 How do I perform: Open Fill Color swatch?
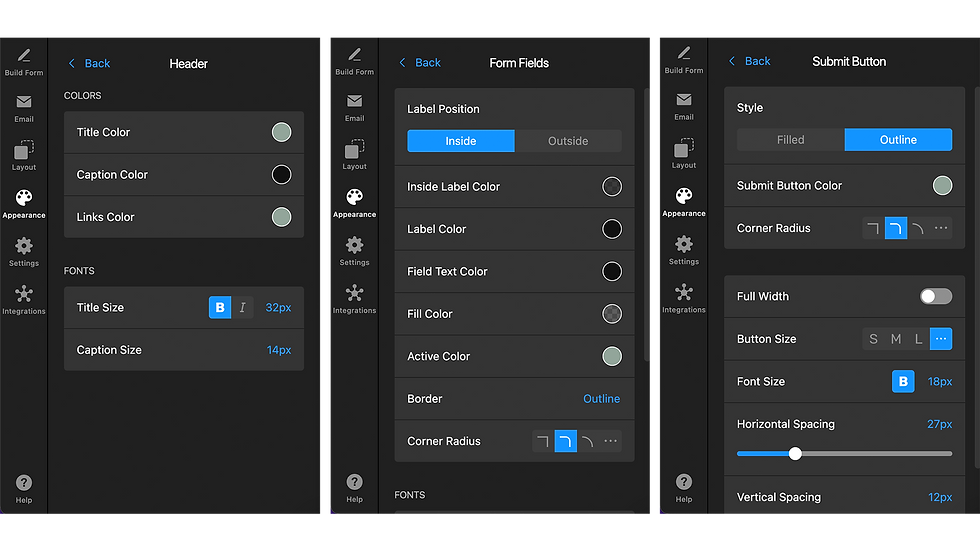pyautogui.click(x=612, y=314)
